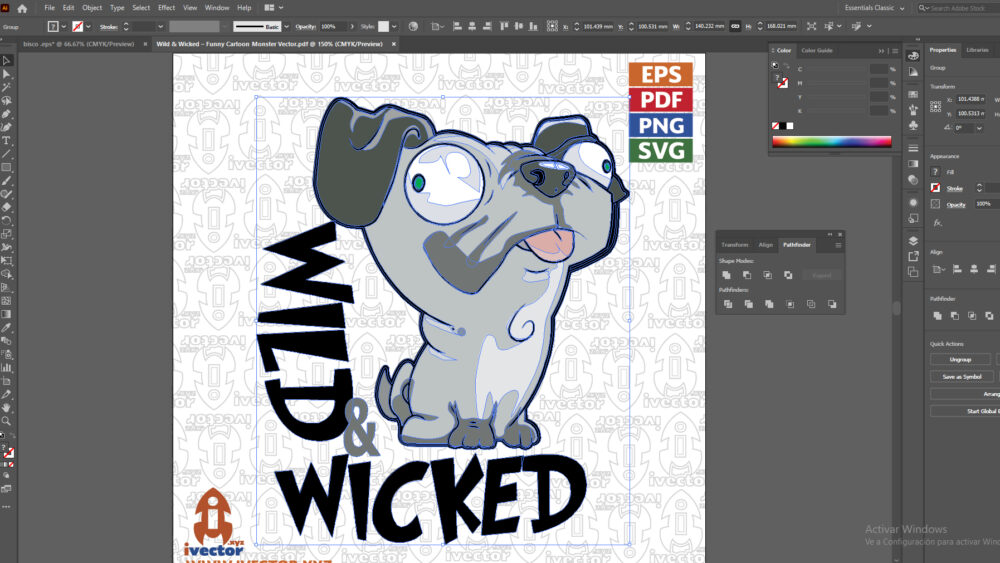Click Intersect in the floating Pathfinder panel
The height and width of the screenshot is (563, 1000).
tap(767, 275)
